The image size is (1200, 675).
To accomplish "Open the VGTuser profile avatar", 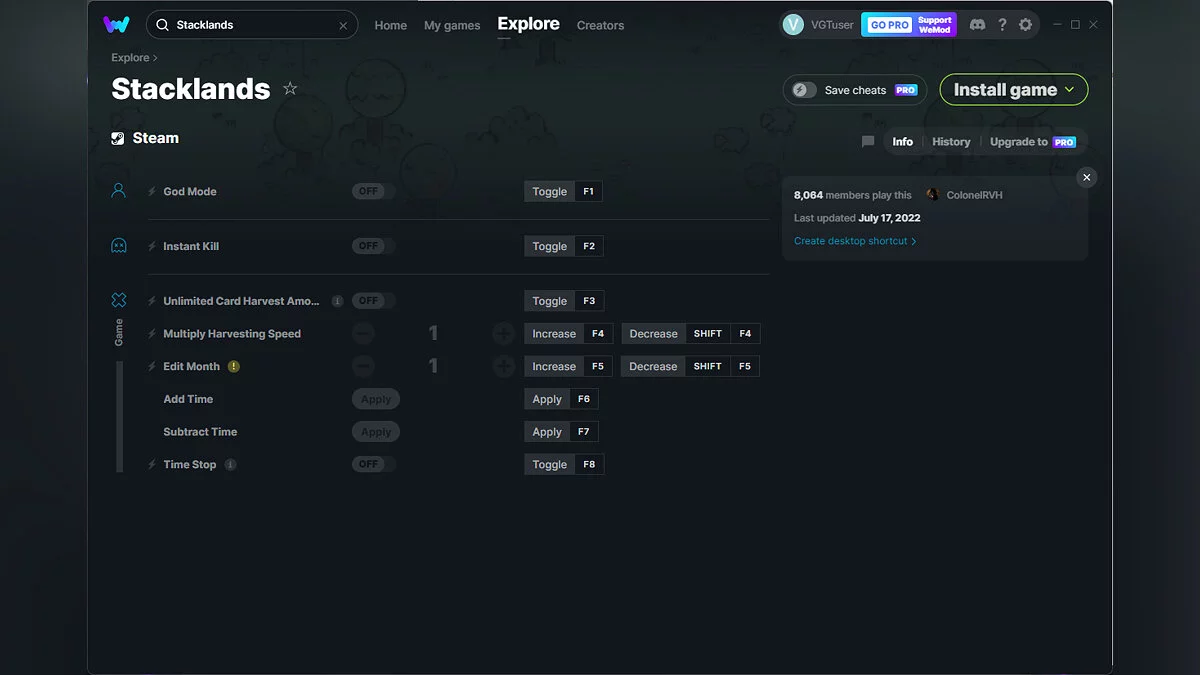I will point(793,25).
